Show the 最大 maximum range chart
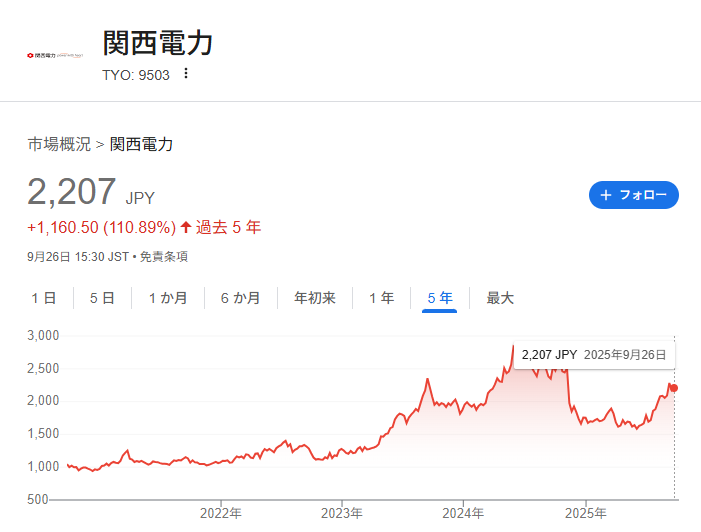This screenshot has height=532, width=701. click(500, 298)
